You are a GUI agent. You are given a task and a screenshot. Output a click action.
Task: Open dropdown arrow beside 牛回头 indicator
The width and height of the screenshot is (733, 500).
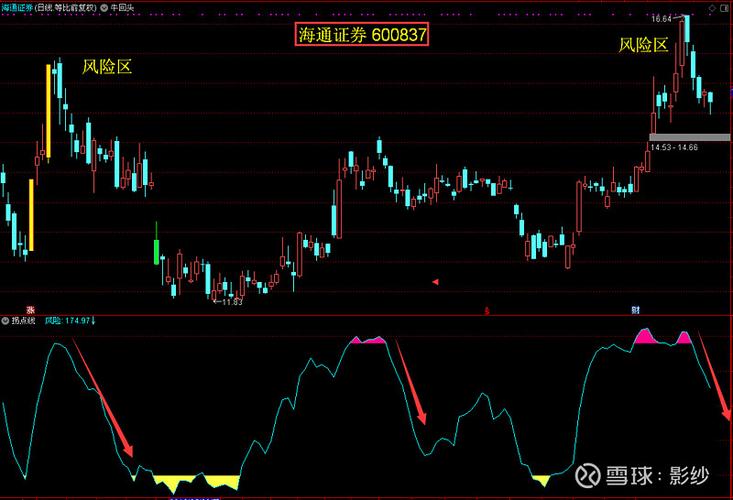coord(104,8)
